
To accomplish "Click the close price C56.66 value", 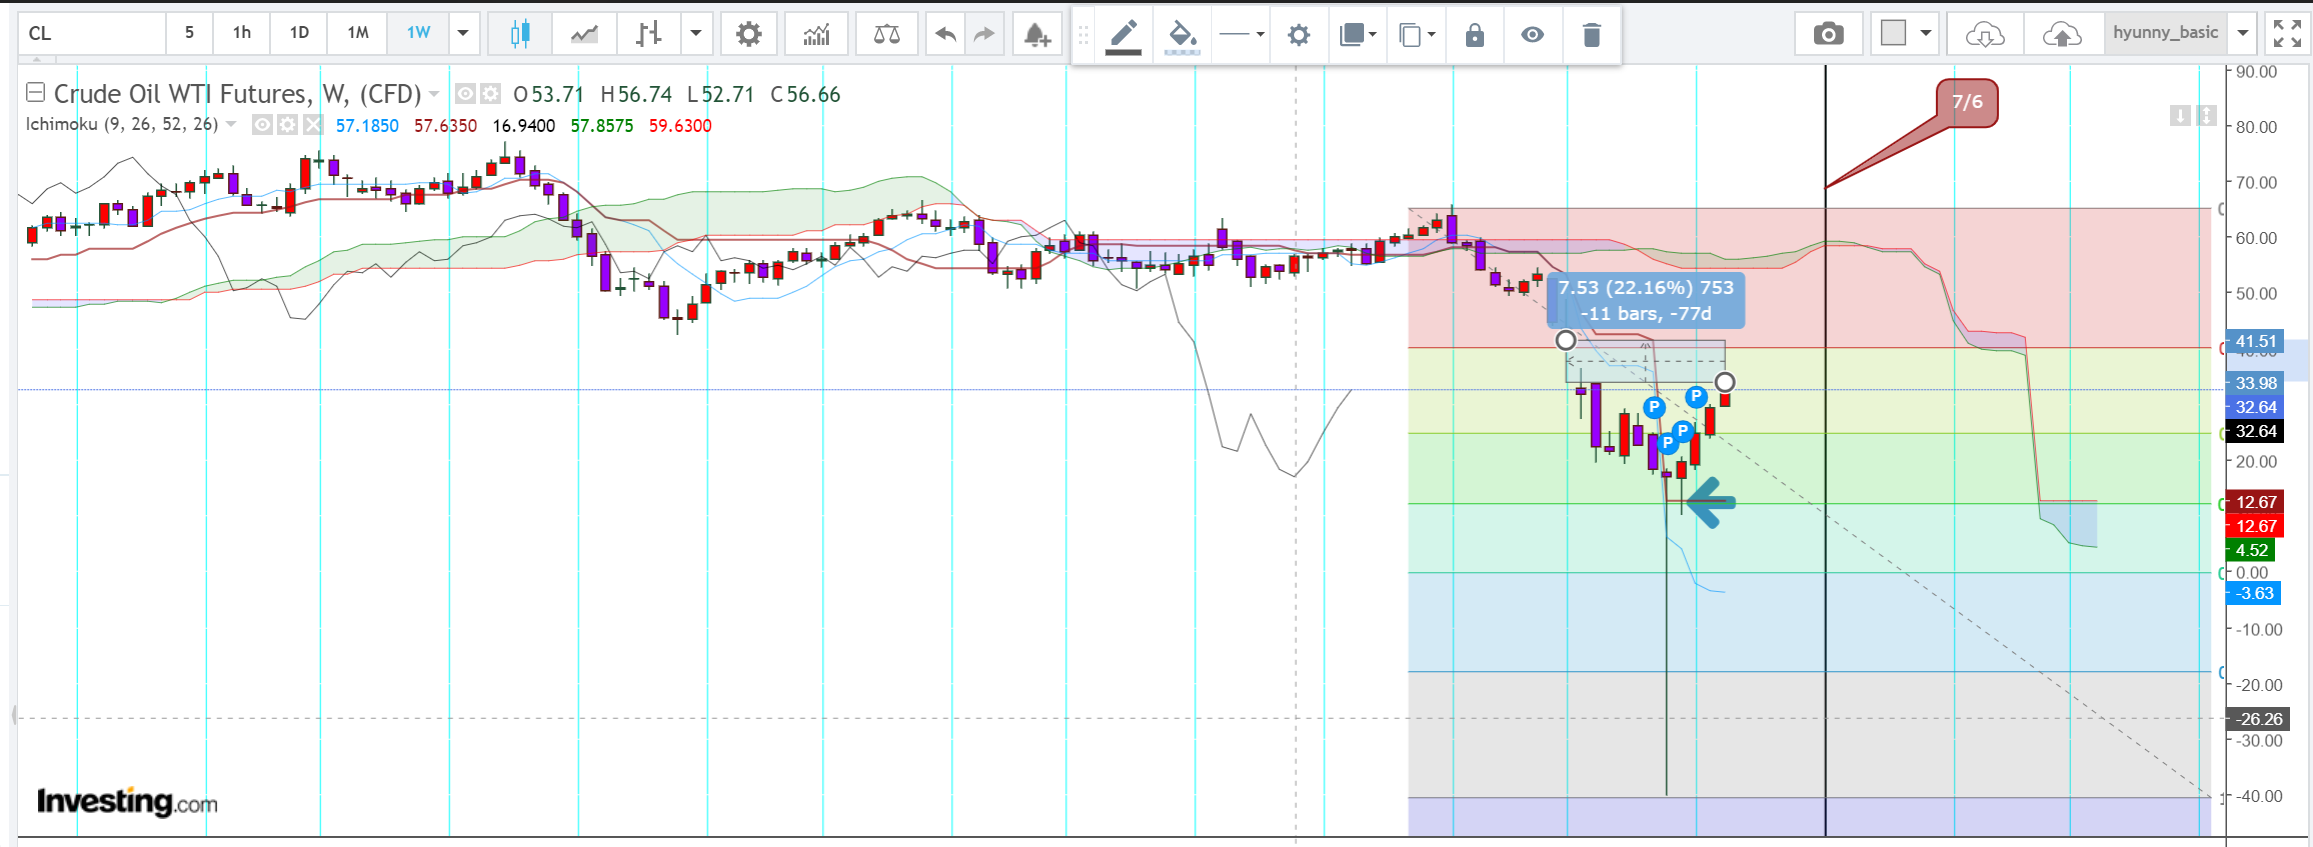I will [x=805, y=94].
